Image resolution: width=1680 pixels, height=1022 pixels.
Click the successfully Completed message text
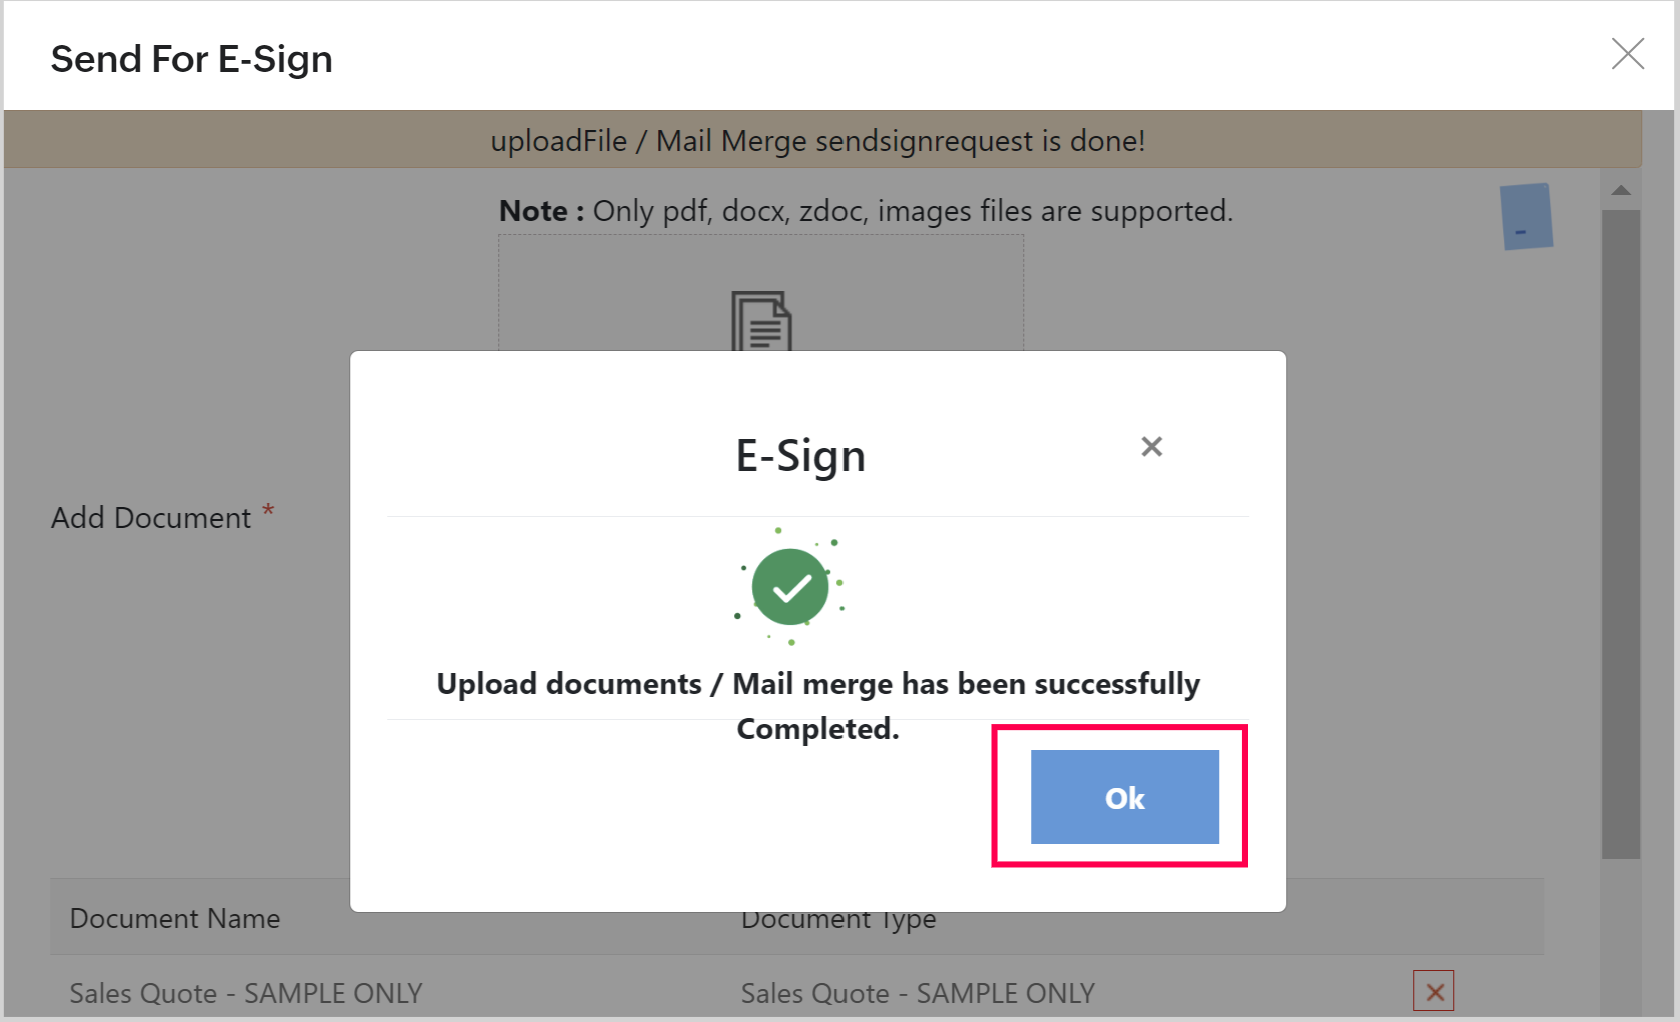[x=818, y=705]
